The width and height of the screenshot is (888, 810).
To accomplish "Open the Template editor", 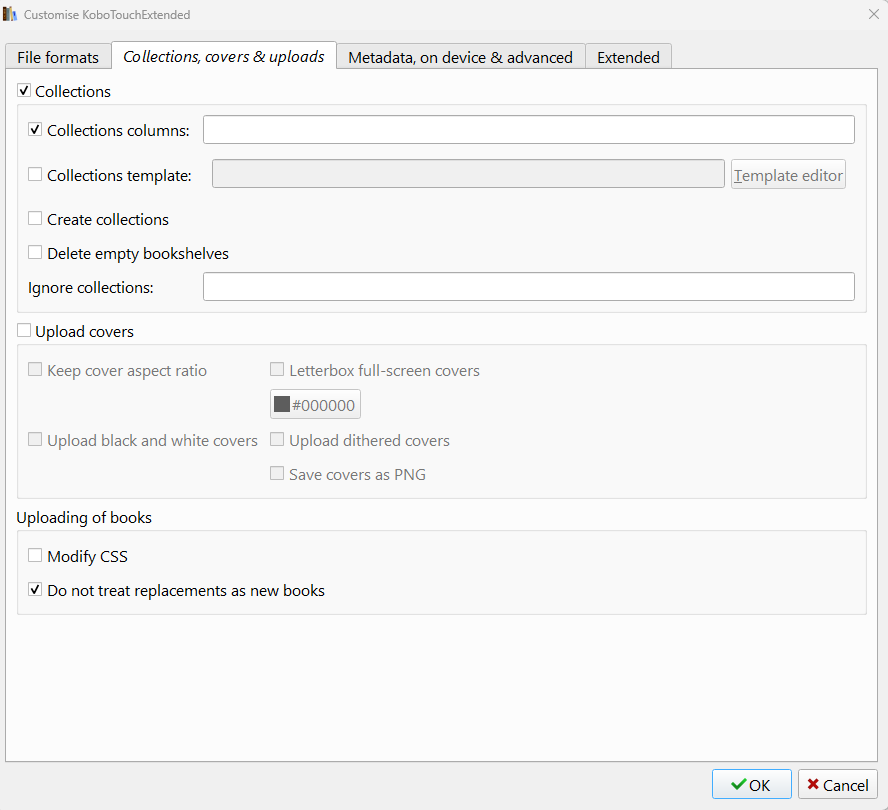I will click(788, 174).
